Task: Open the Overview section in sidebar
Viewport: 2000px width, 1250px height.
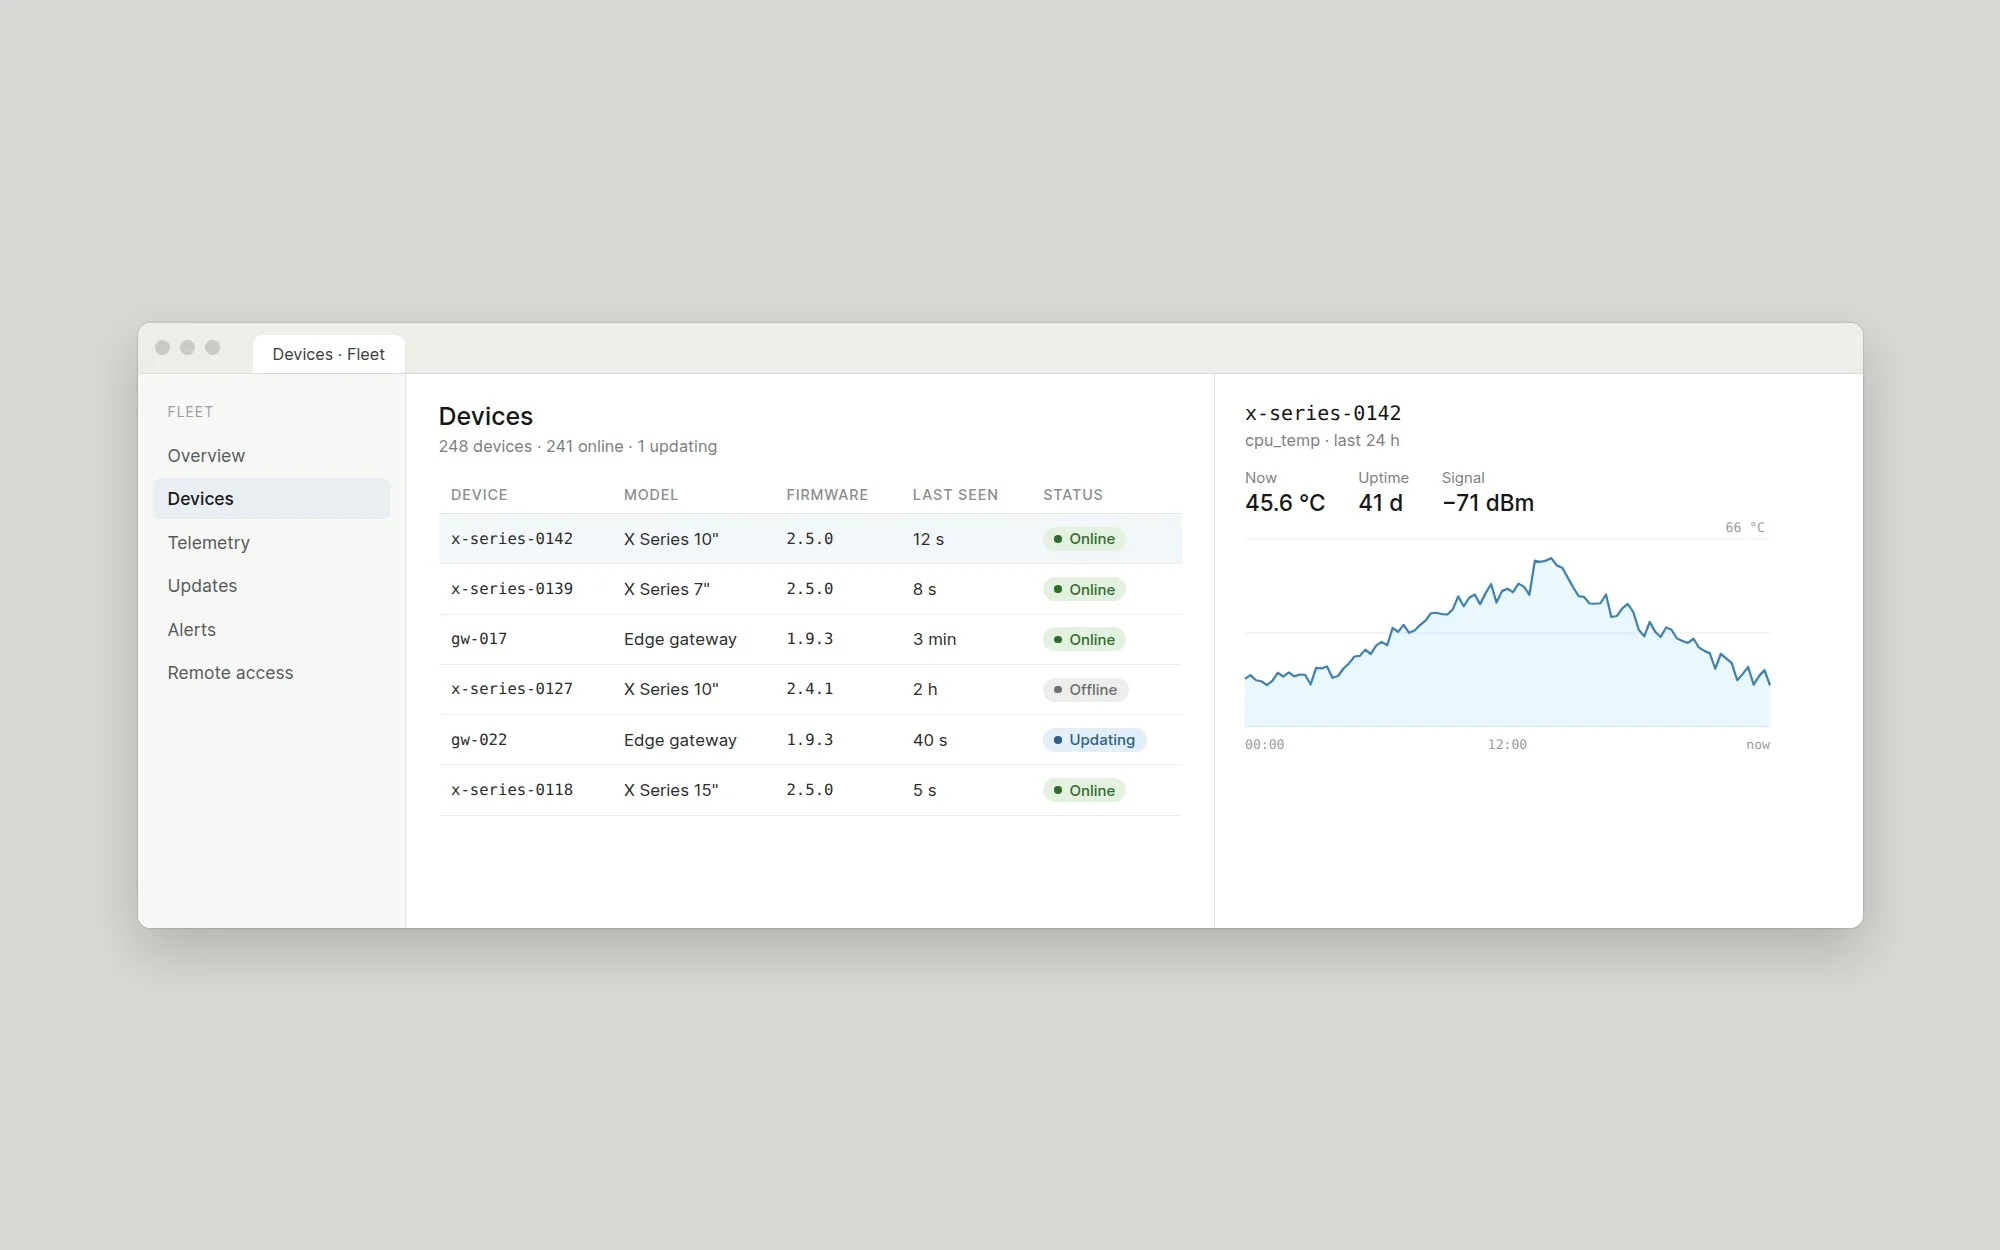Action: click(x=271, y=455)
